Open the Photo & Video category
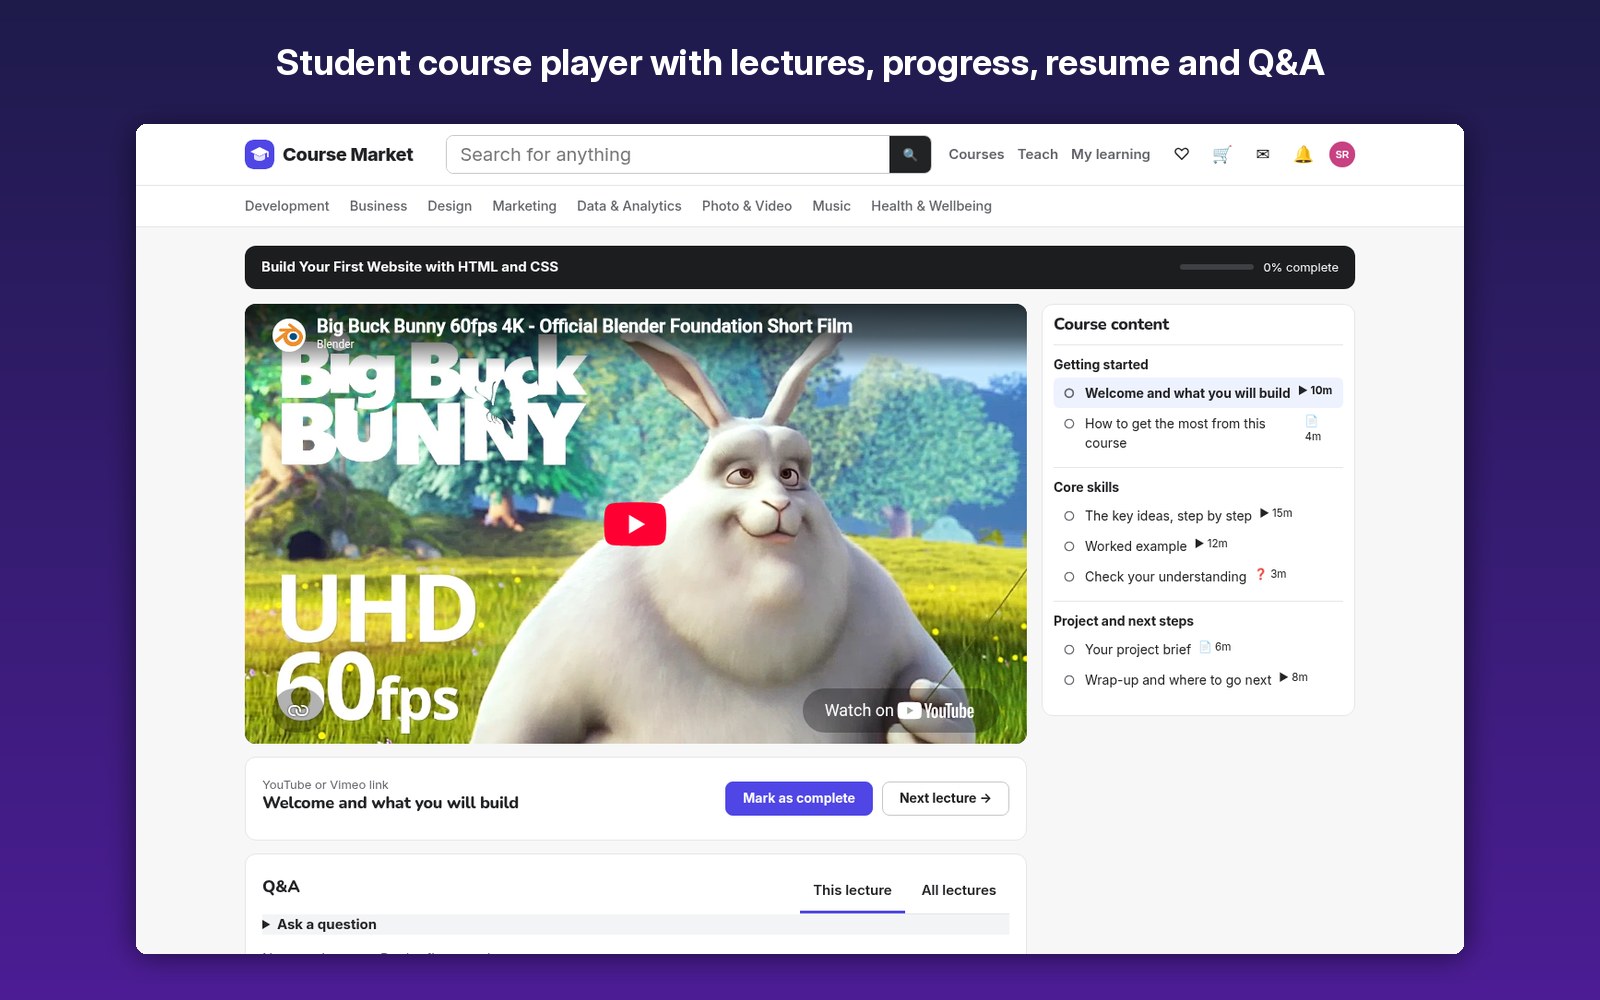 747,206
